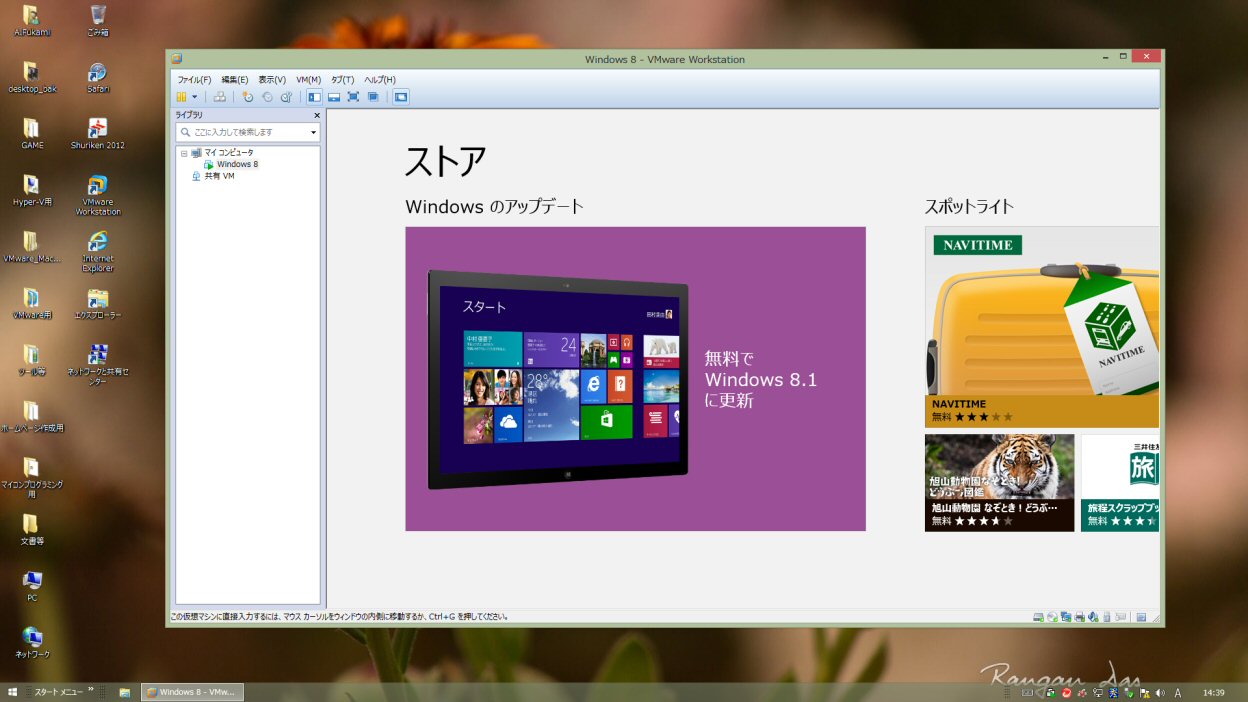Click the Windows Start button on taskbar

coord(13,692)
